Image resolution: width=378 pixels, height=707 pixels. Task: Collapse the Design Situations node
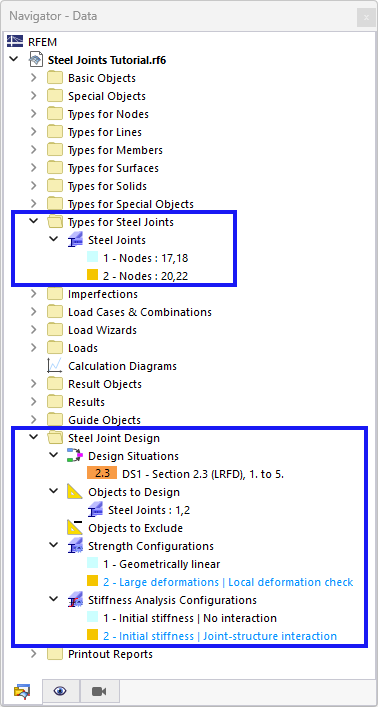coord(54,455)
